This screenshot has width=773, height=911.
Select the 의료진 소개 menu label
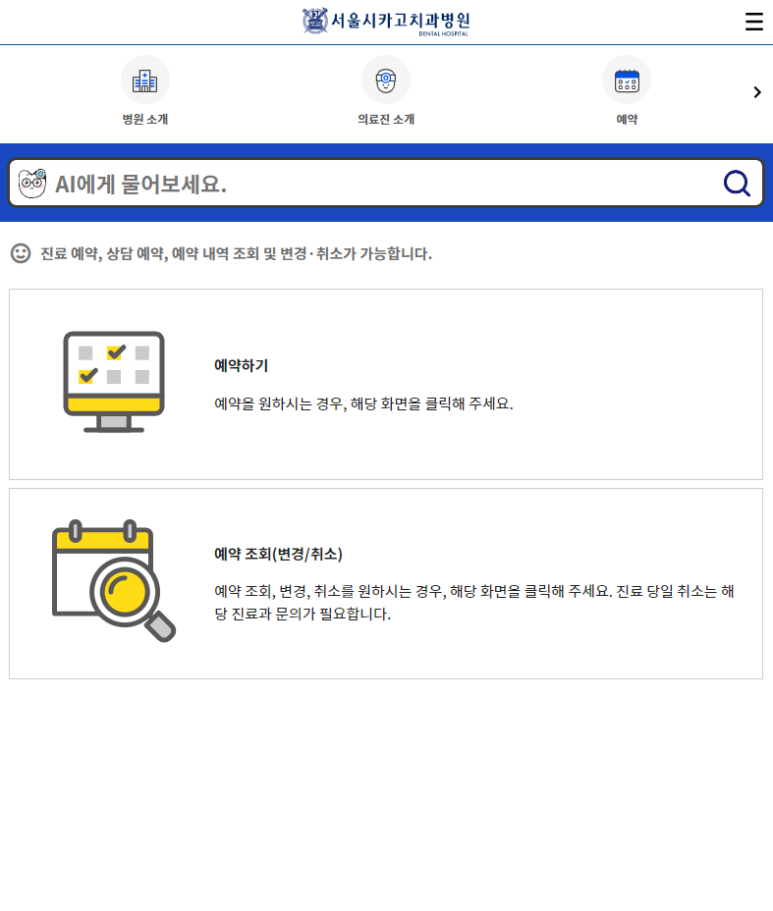[386, 119]
